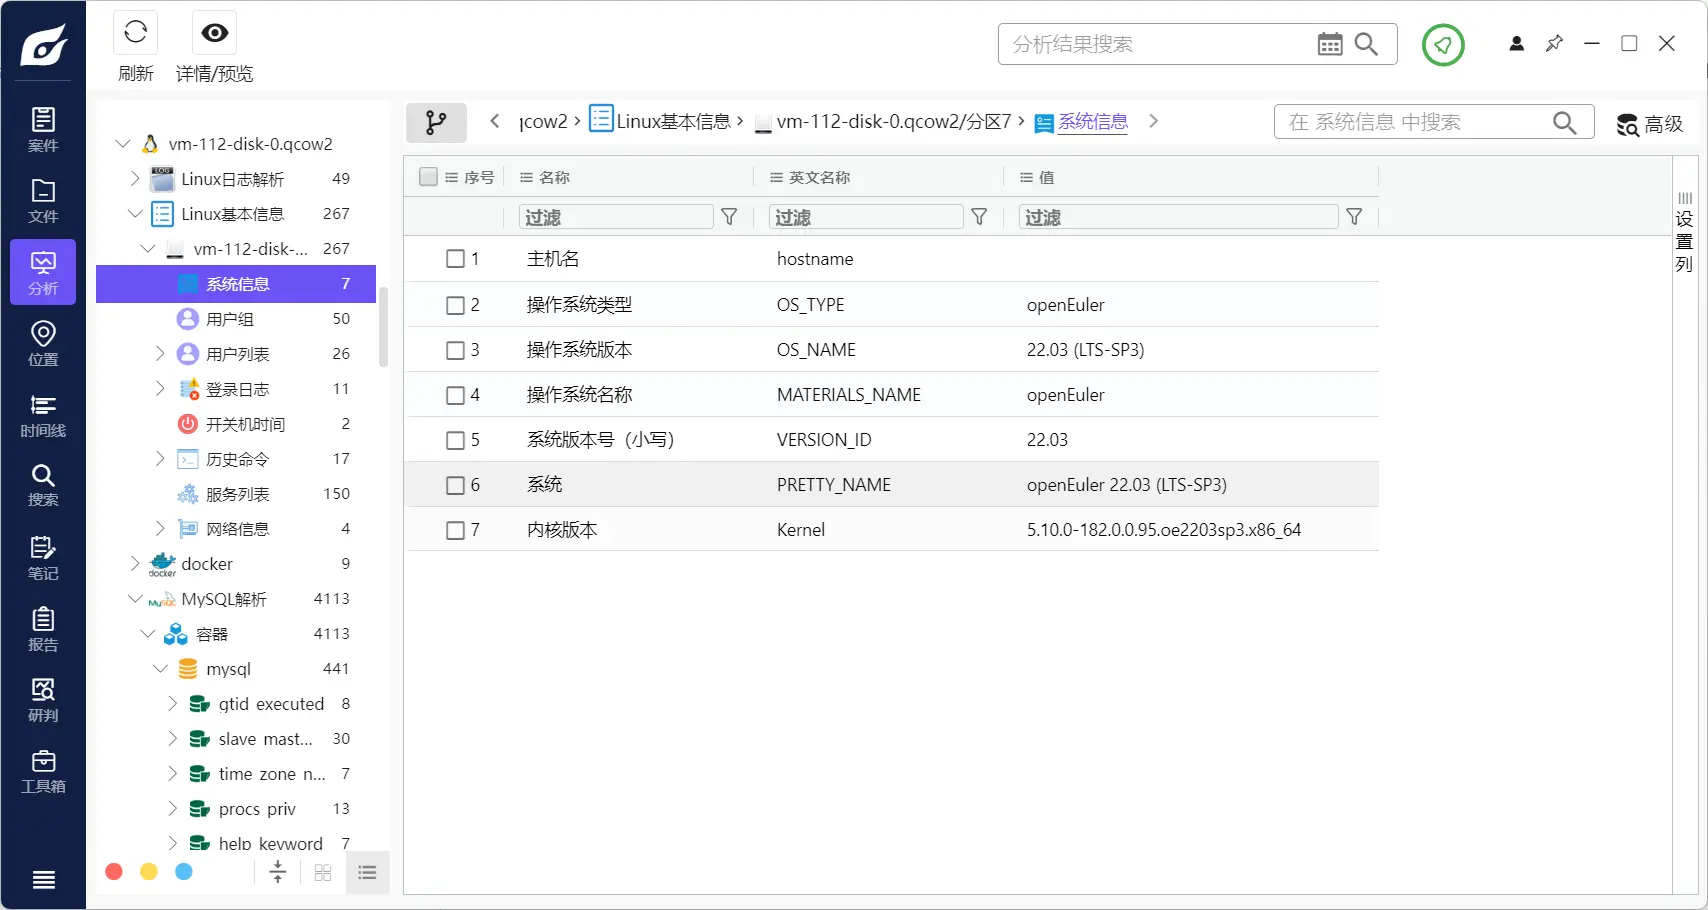Check the row 7 内核版本 checkbox
Image resolution: width=1708 pixels, height=910 pixels.
[x=455, y=530]
